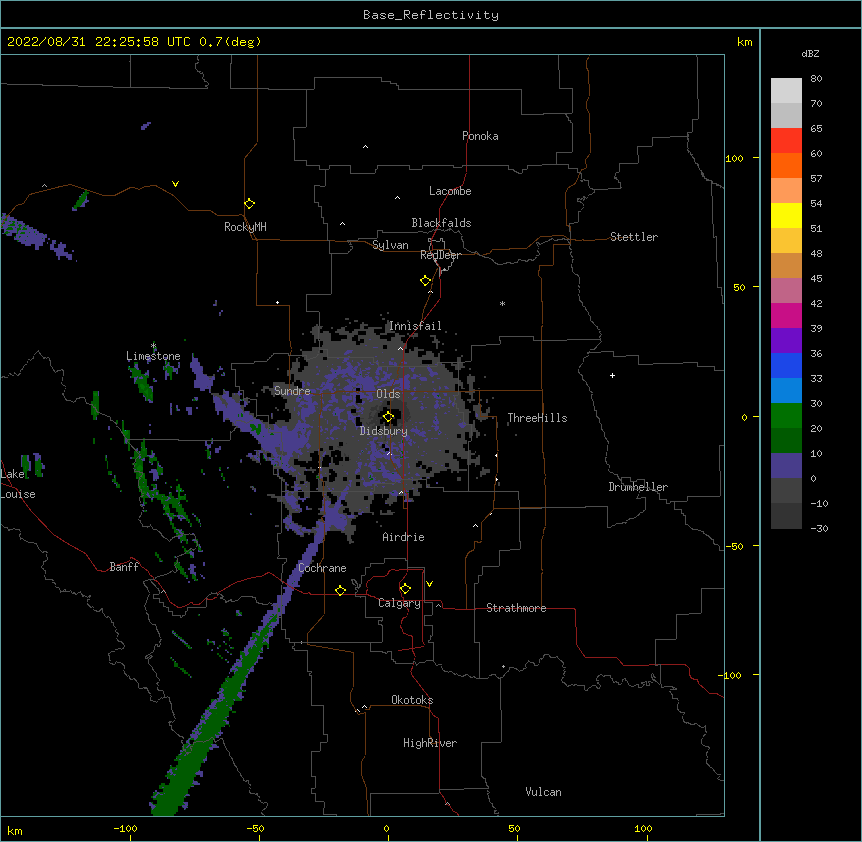Click the HighRiver label
This screenshot has height=842, width=862.
click(430, 743)
